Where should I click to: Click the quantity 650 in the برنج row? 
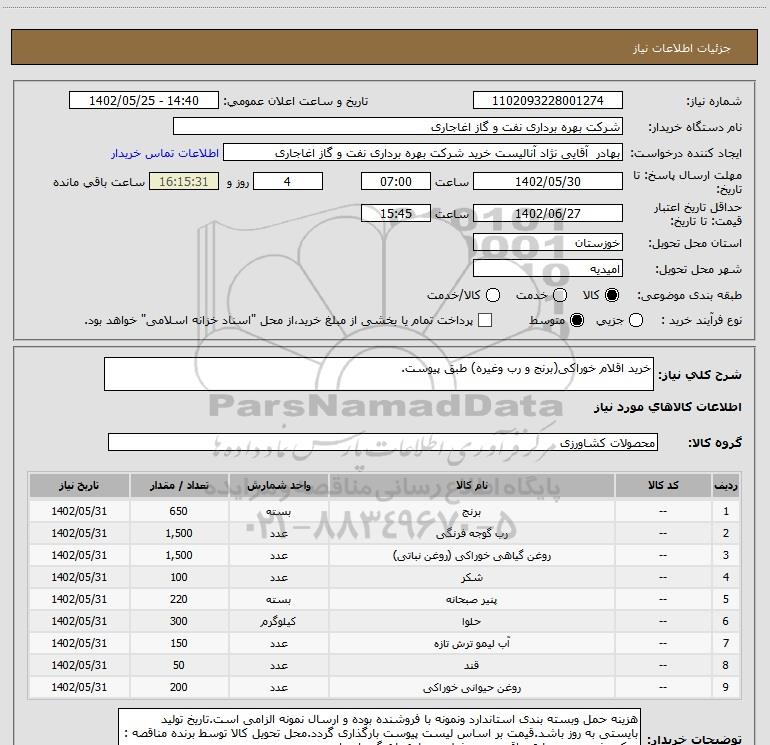click(179, 511)
